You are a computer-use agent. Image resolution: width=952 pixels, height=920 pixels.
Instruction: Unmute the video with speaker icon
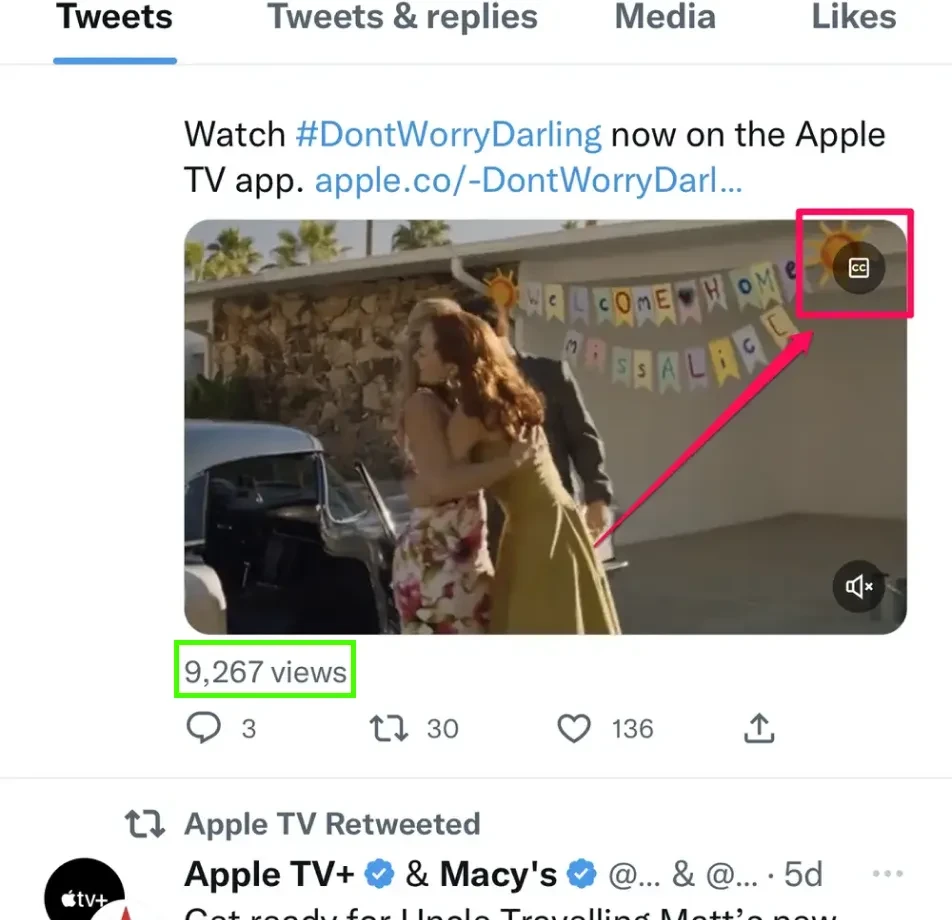coord(858,586)
